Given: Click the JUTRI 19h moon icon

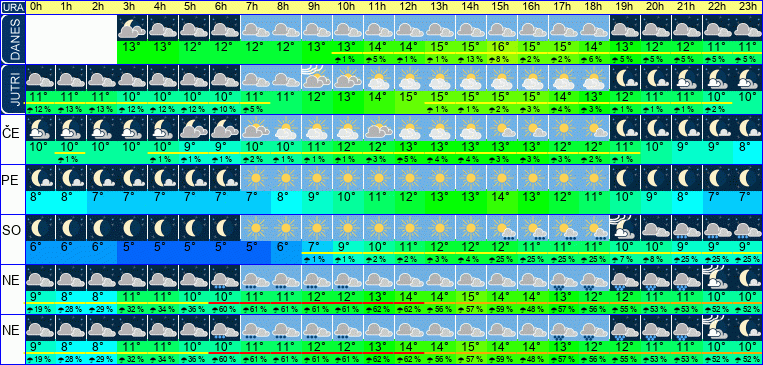Looking at the screenshot, I should coord(625,78).
